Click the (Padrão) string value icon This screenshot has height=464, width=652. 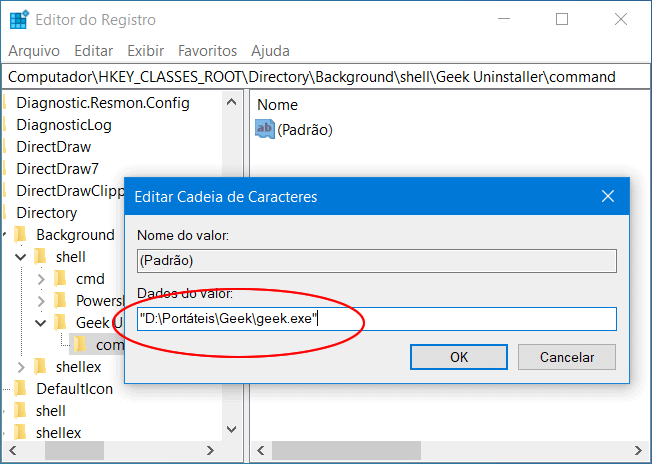[265, 129]
